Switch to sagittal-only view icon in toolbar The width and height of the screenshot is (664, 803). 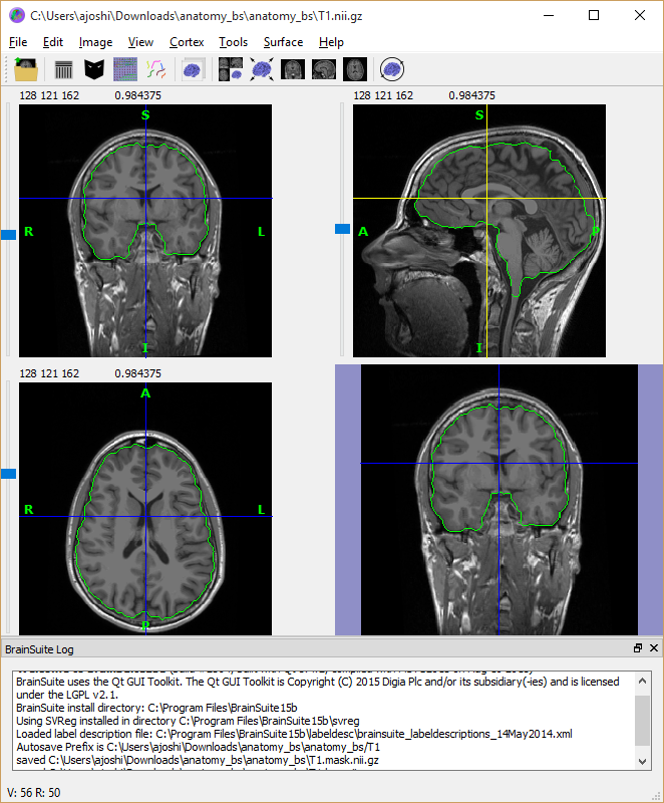tap(323, 70)
